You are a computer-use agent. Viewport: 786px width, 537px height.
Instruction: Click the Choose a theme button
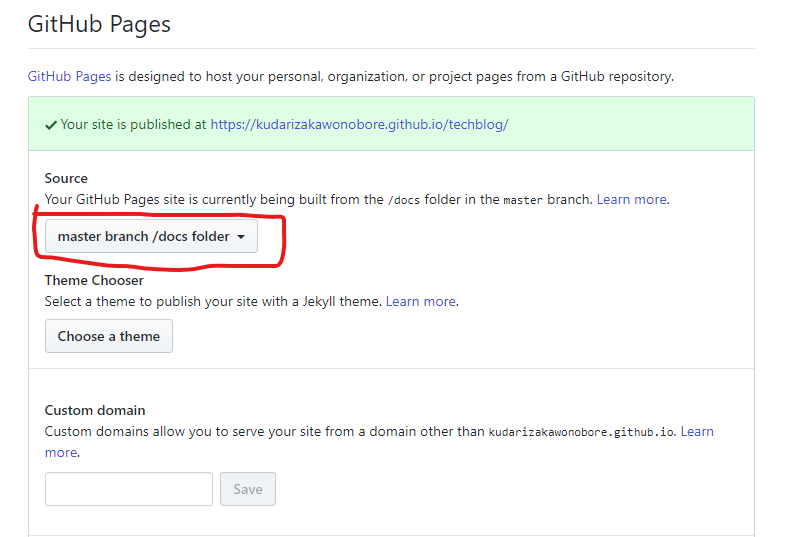pyautogui.click(x=109, y=336)
